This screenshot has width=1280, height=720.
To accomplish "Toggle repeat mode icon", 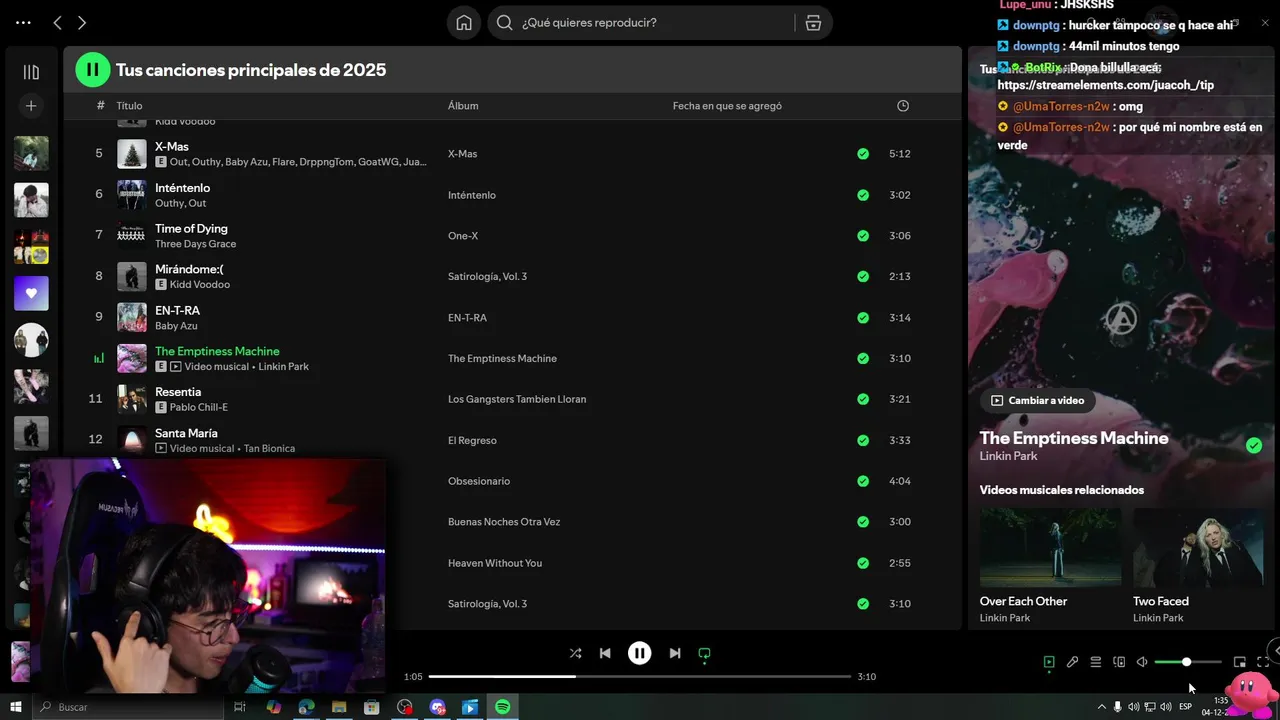I will (x=704, y=654).
